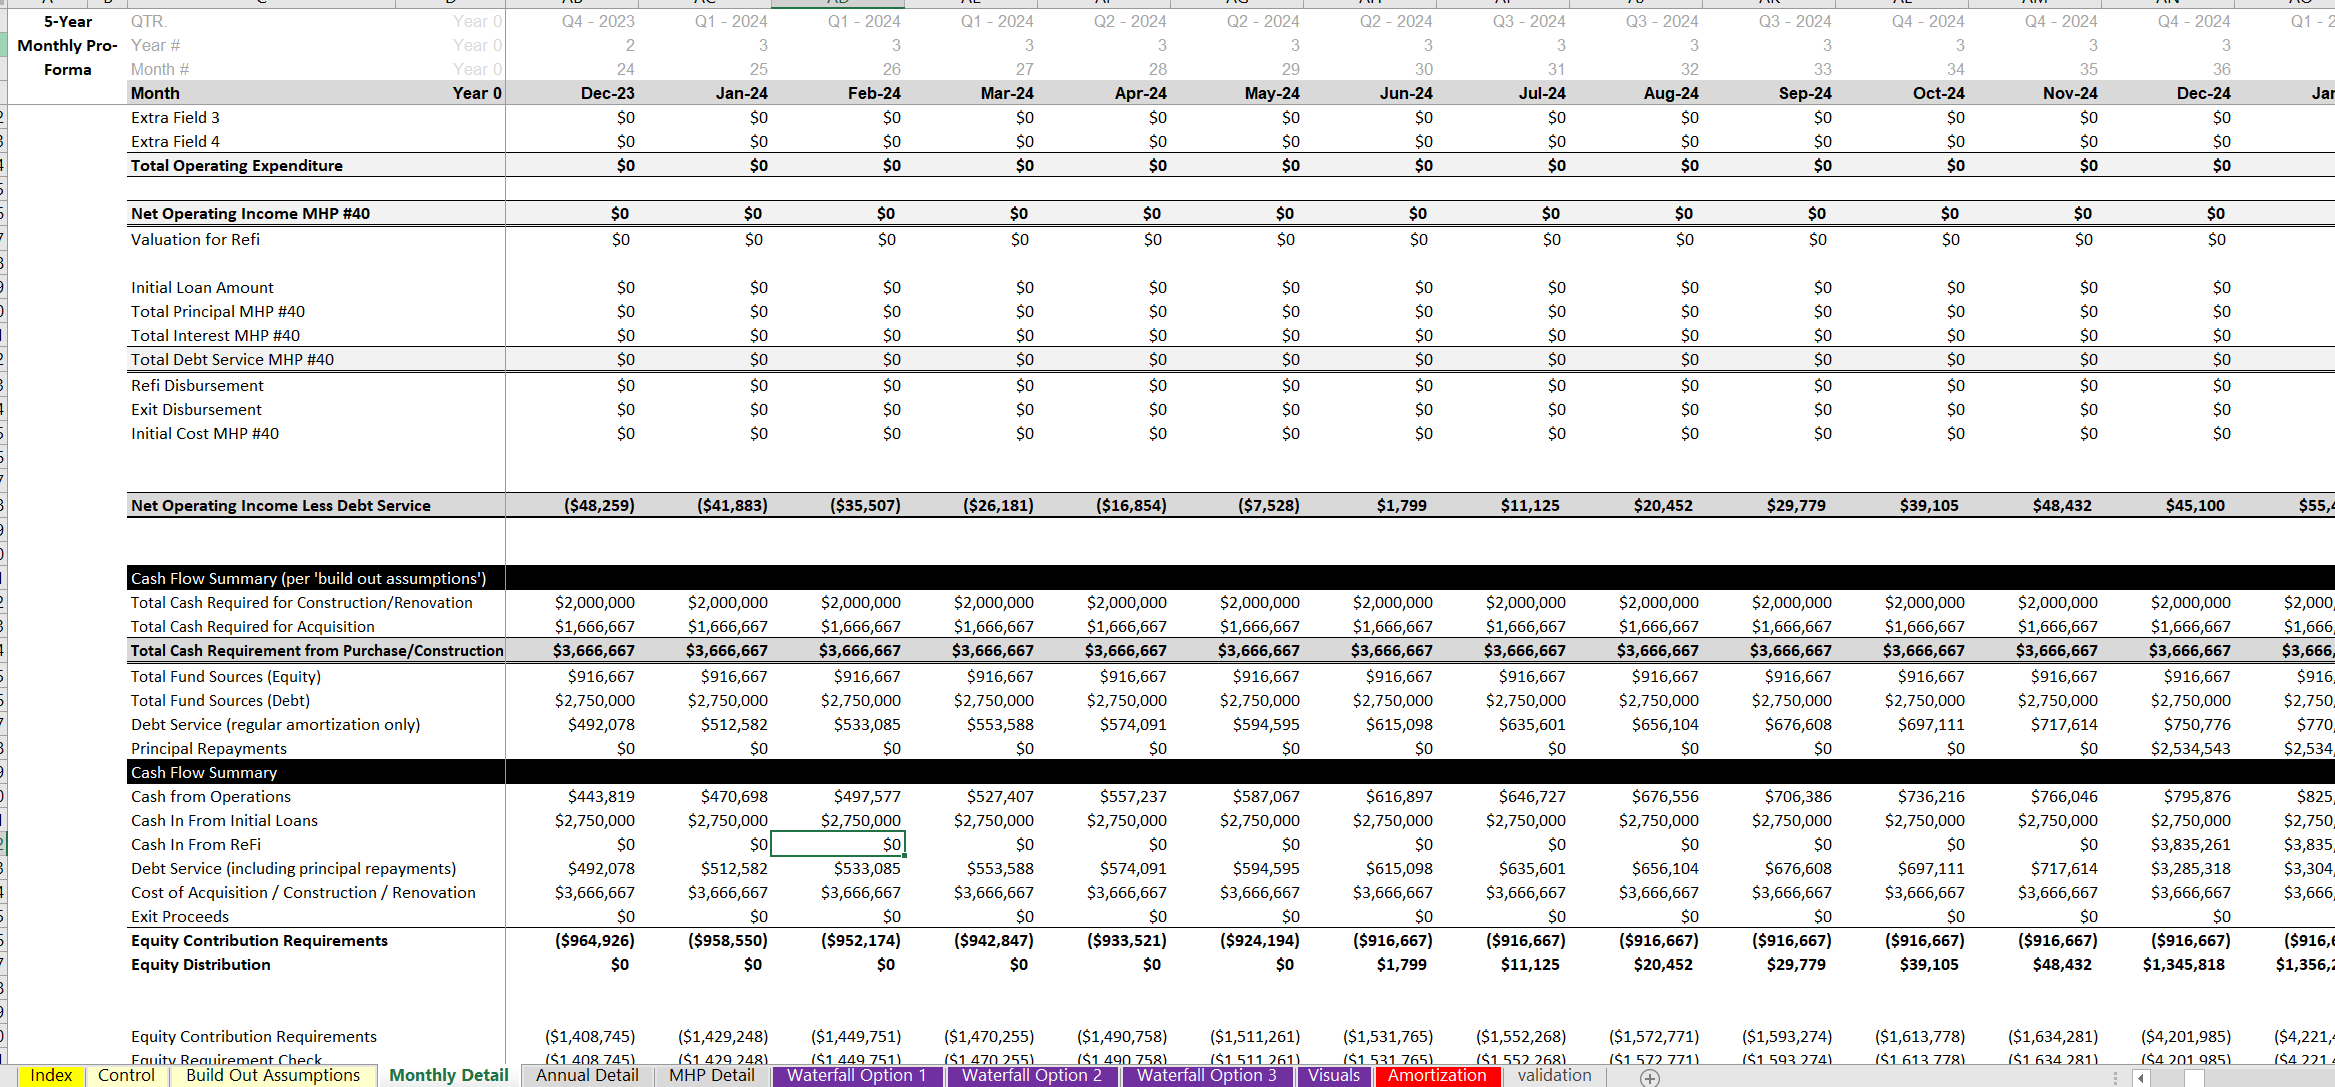Viewport: 2335px width, 1087px height.
Task: Select the Monthly Detail sheet tab
Action: point(448,1075)
